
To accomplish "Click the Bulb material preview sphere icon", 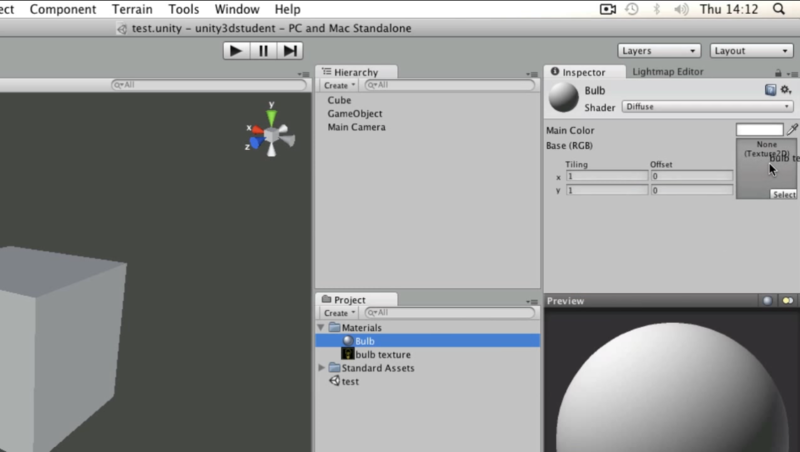I will (564, 97).
